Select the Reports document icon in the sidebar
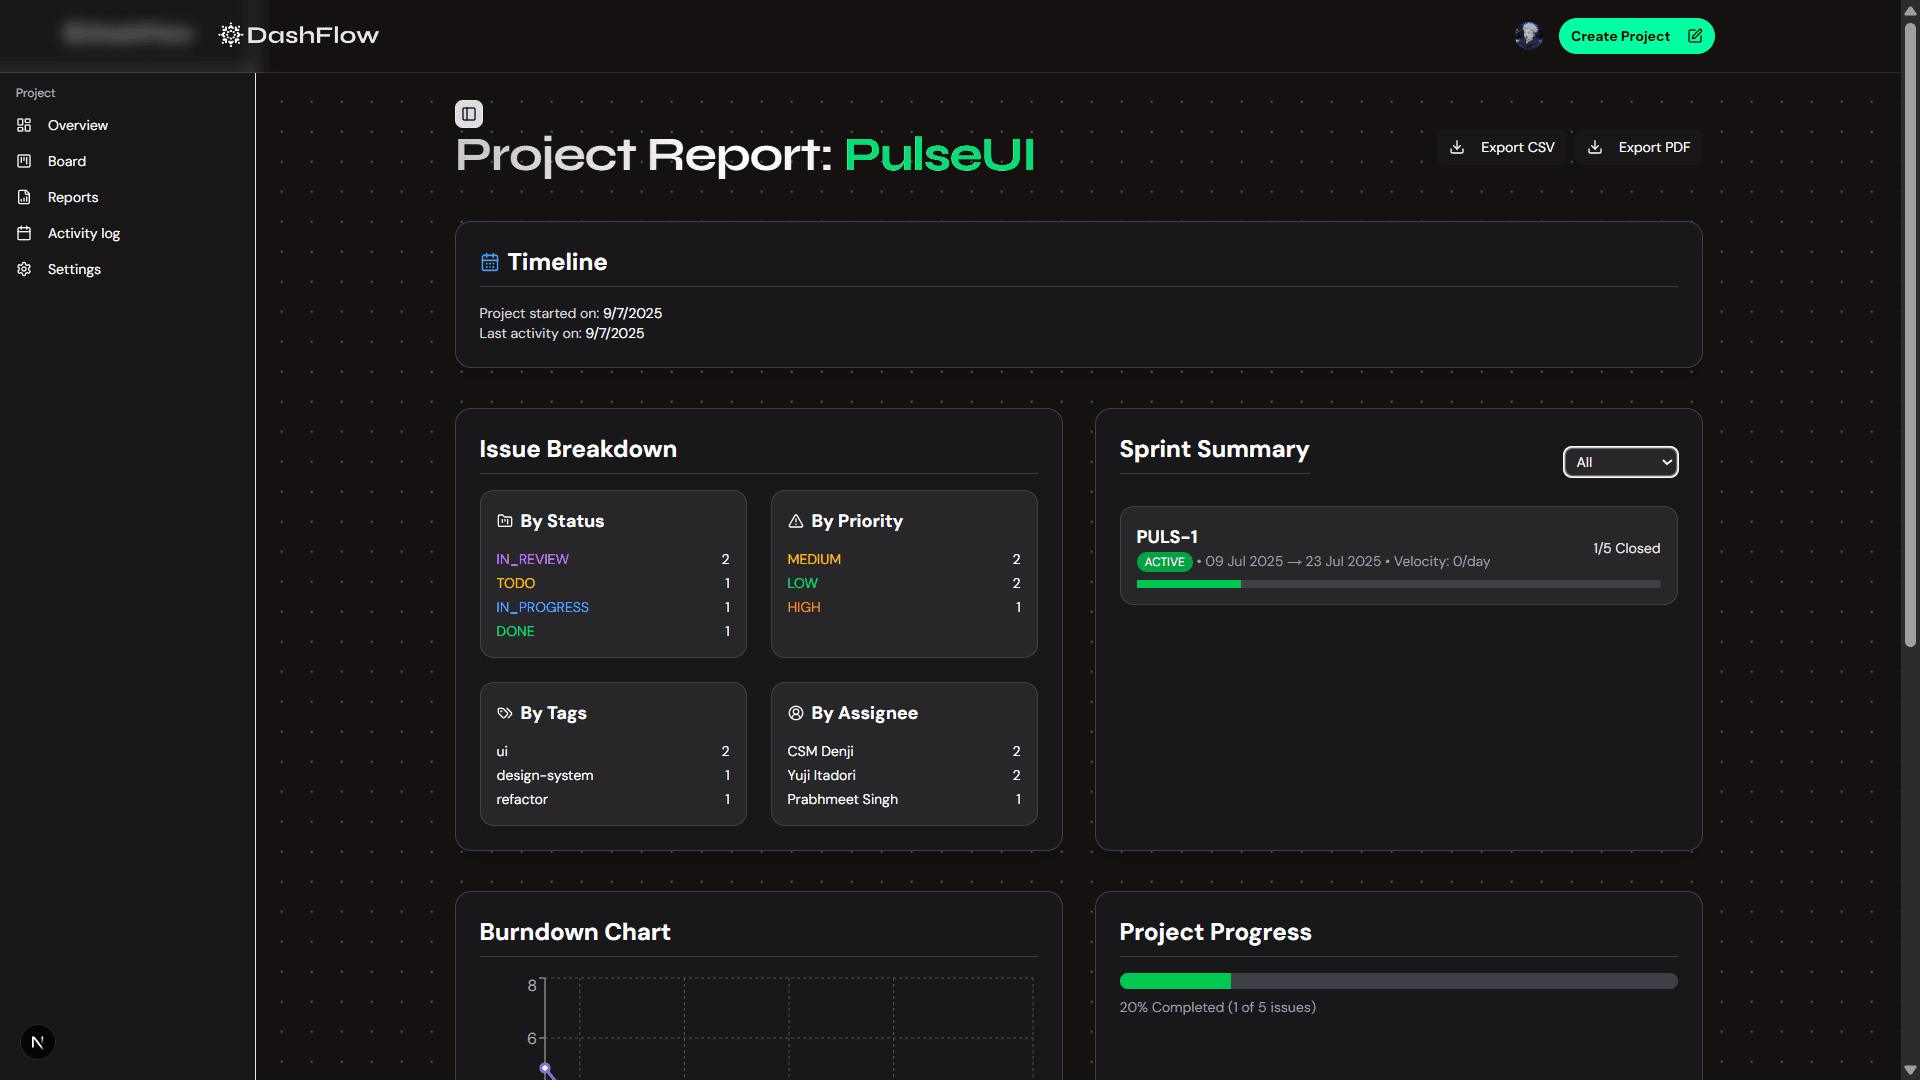 [x=23, y=197]
